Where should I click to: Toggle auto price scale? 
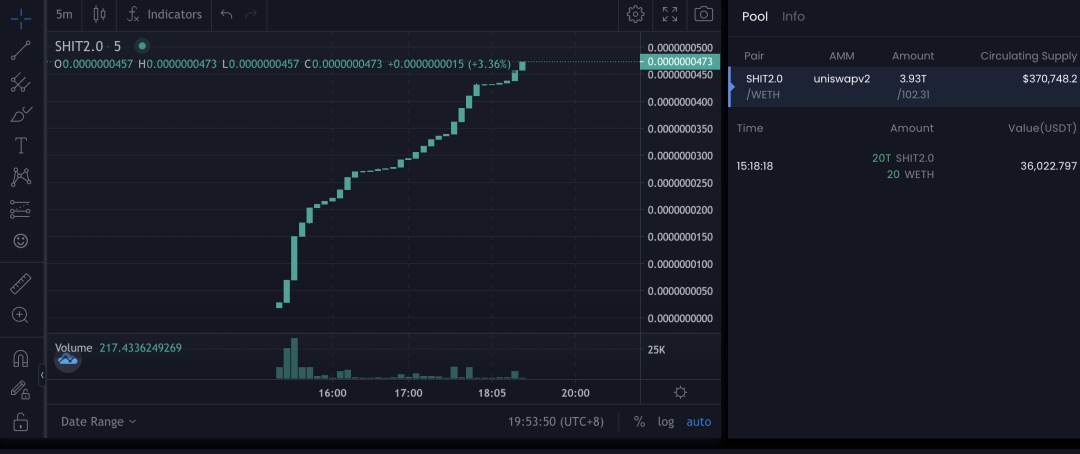click(x=698, y=422)
